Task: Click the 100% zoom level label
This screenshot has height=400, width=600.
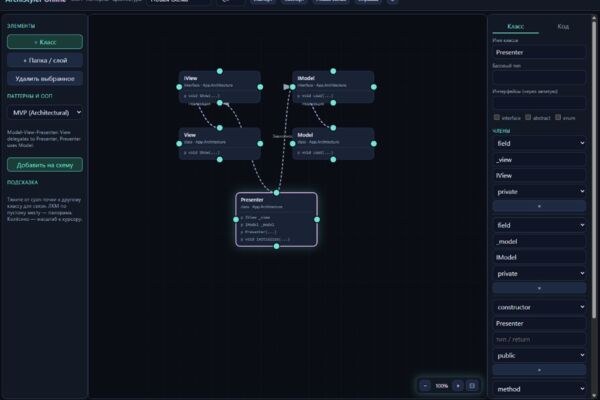Action: [x=442, y=386]
